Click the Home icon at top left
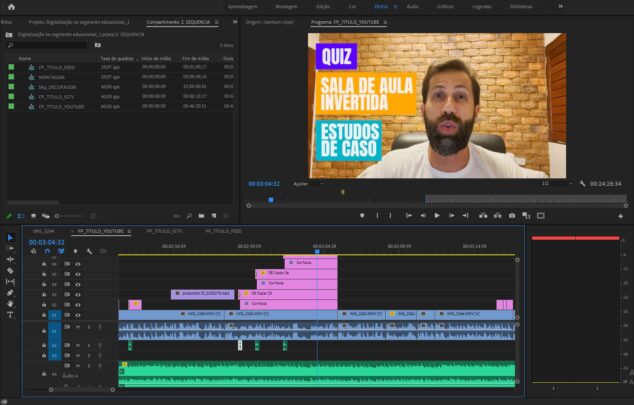Screen dimensions: 634x405 click(11, 6)
